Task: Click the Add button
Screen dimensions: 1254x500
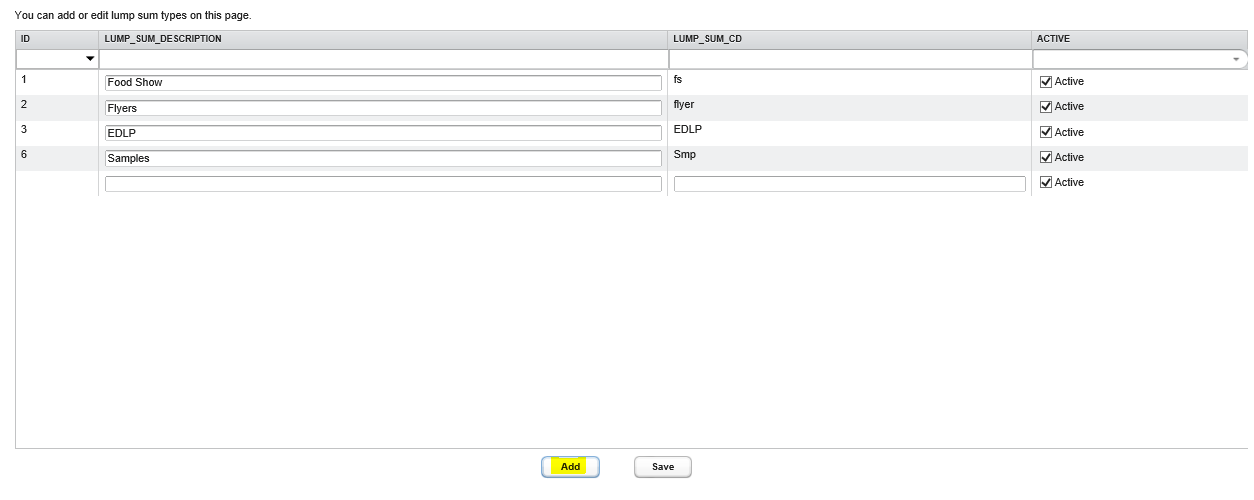Action: pyautogui.click(x=570, y=467)
